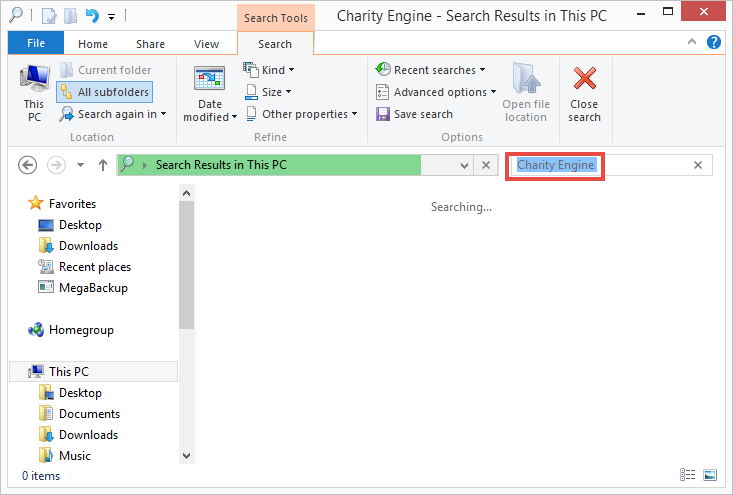Open the Size filter dropdown
The width and height of the screenshot is (733, 495).
coord(268,92)
